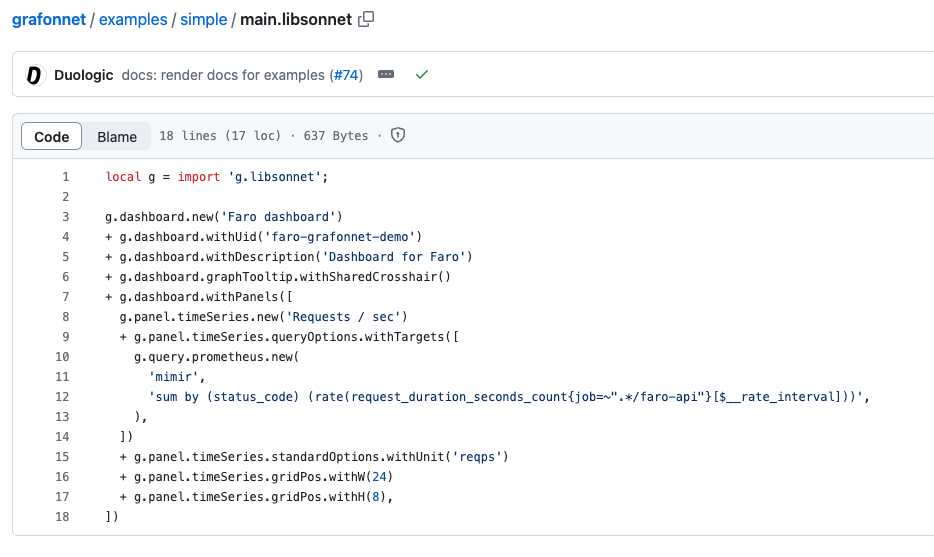
Task: Navigate to the simple folder breadcrumb
Action: point(203,19)
